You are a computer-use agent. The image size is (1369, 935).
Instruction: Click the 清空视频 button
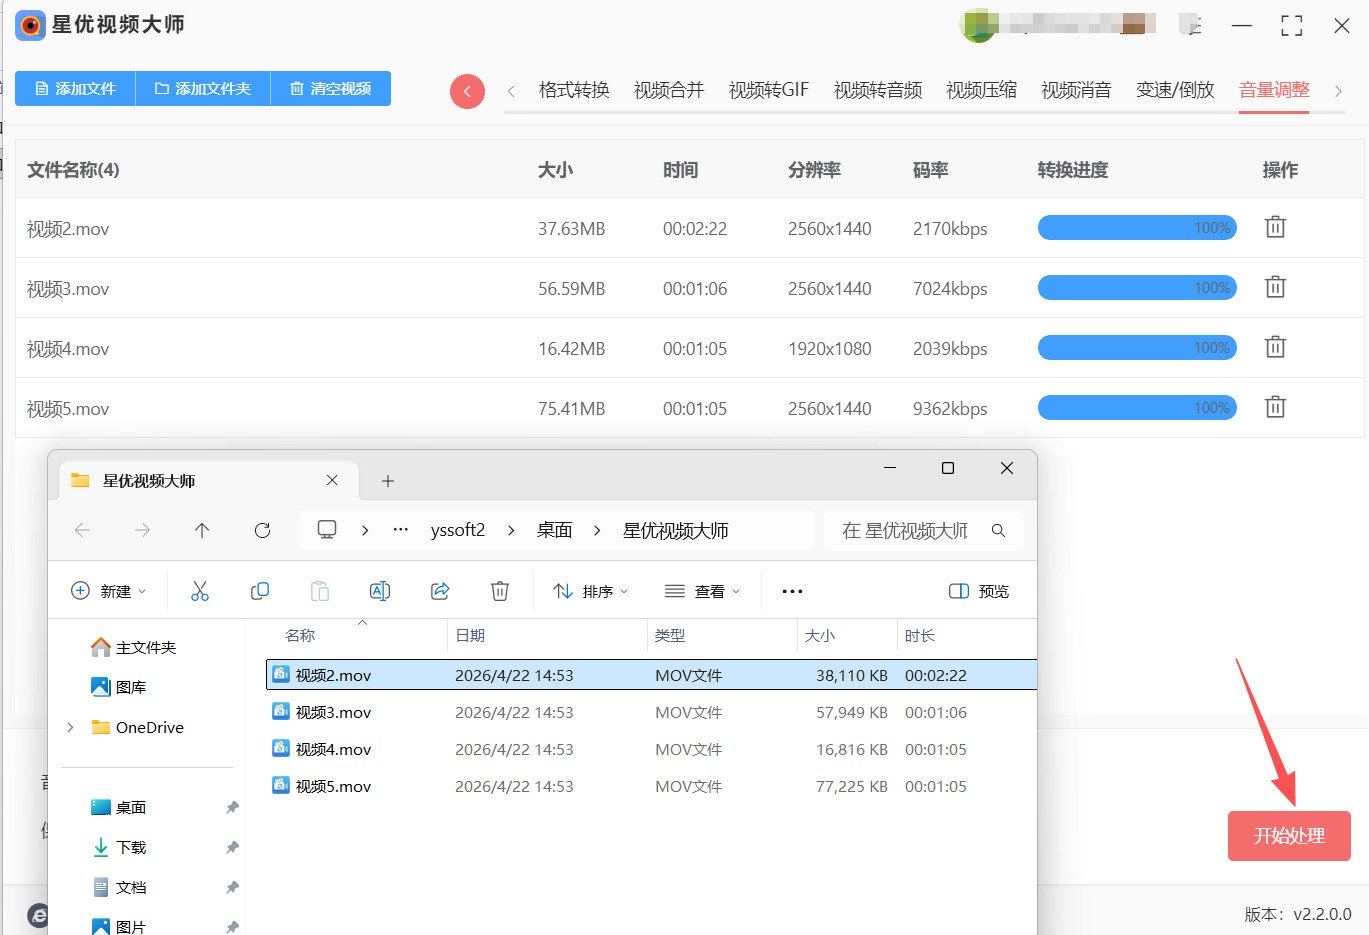tap(331, 88)
